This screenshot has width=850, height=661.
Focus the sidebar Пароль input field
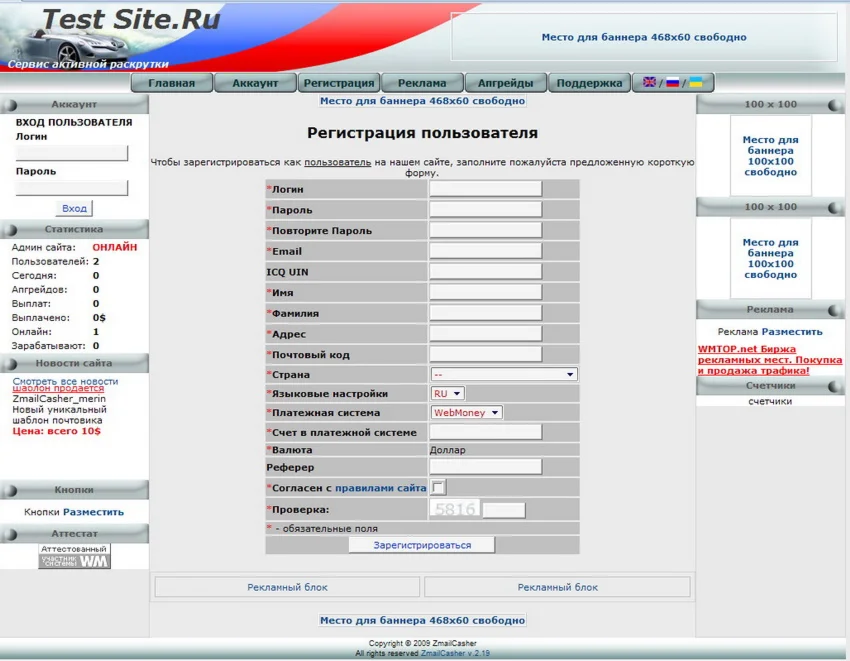72,188
